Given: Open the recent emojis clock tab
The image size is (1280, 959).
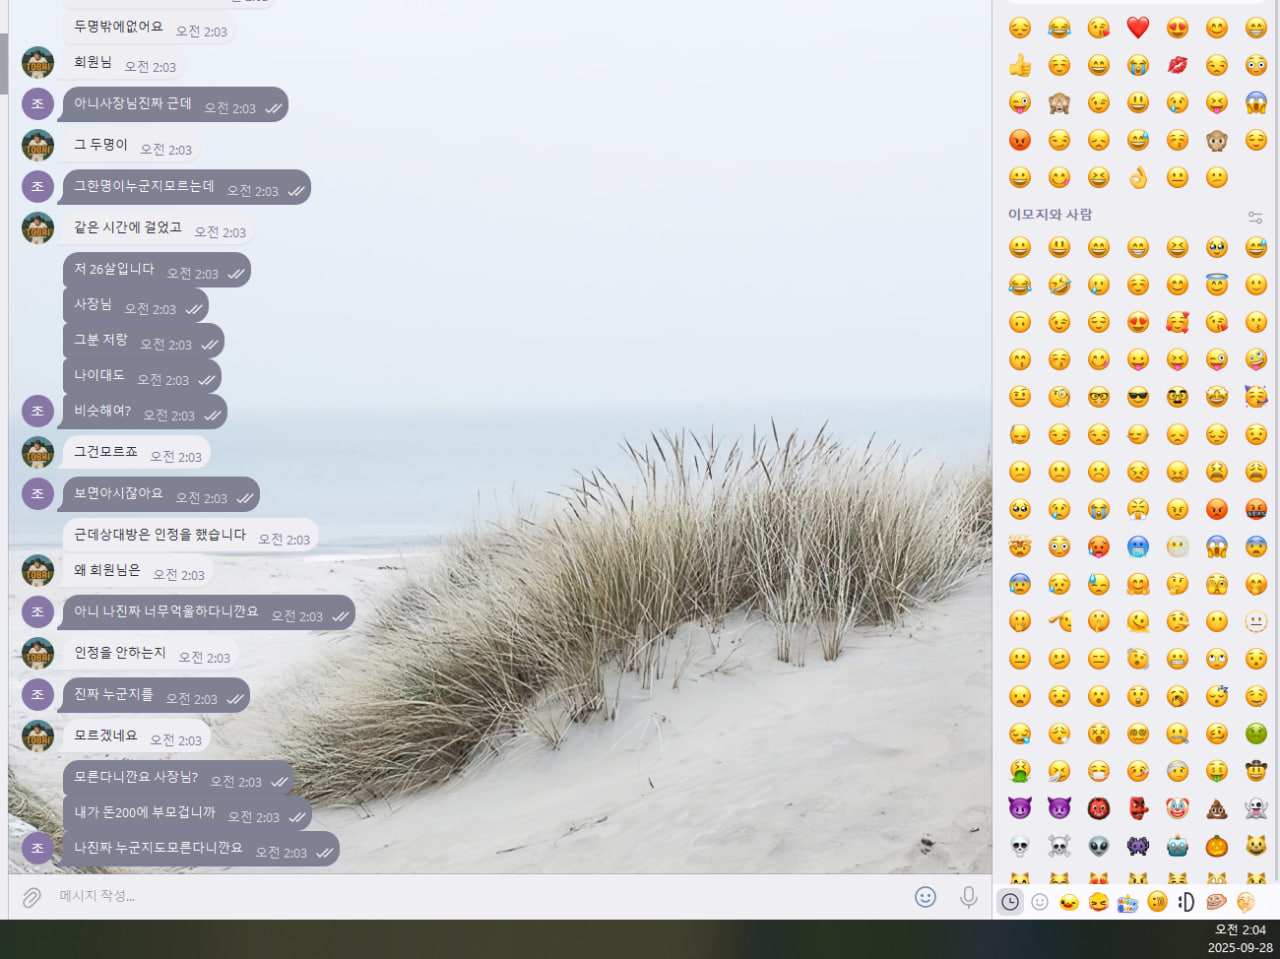Looking at the screenshot, I should pyautogui.click(x=1010, y=902).
